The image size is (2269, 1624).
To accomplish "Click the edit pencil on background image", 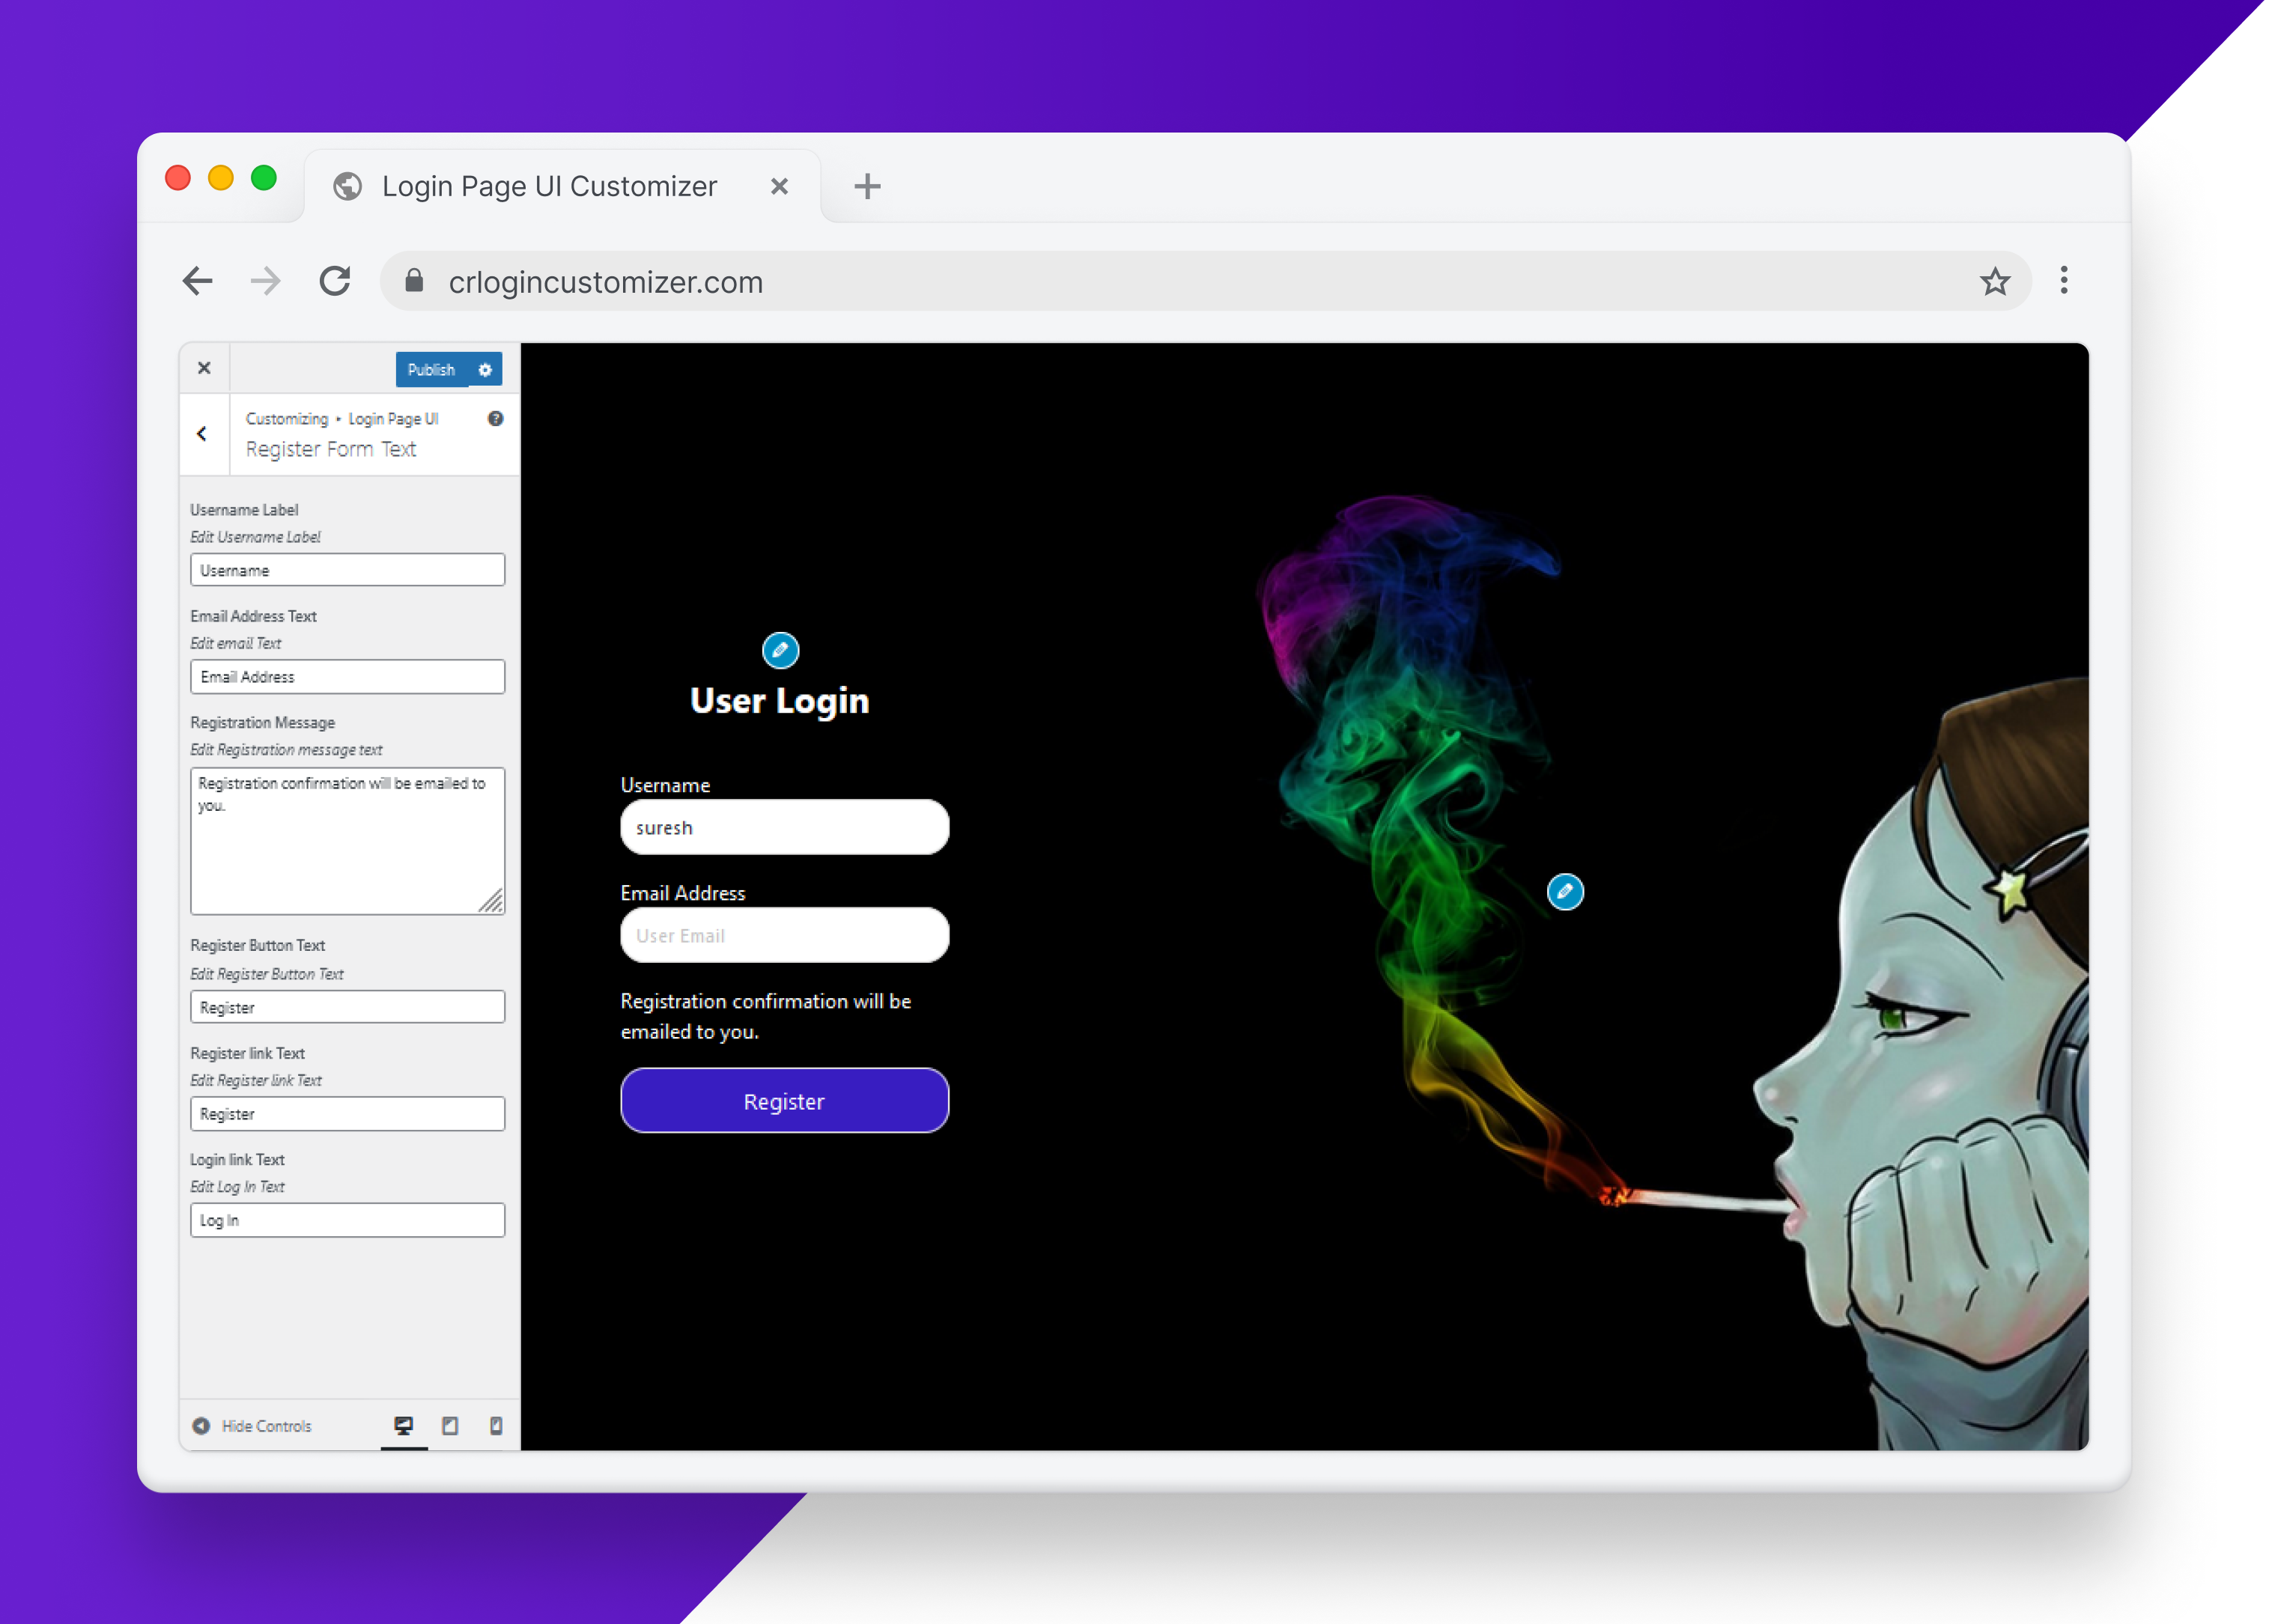I will pyautogui.click(x=1564, y=891).
